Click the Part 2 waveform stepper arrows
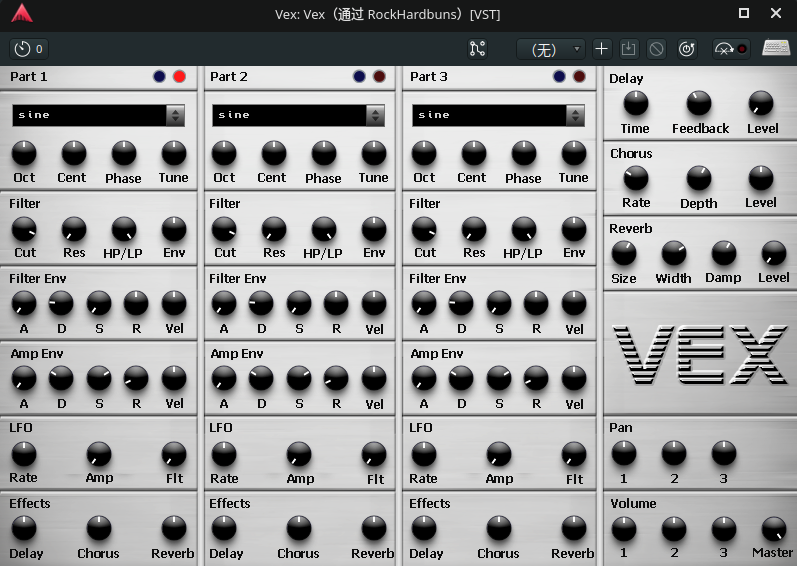The image size is (797, 566). coord(375,115)
